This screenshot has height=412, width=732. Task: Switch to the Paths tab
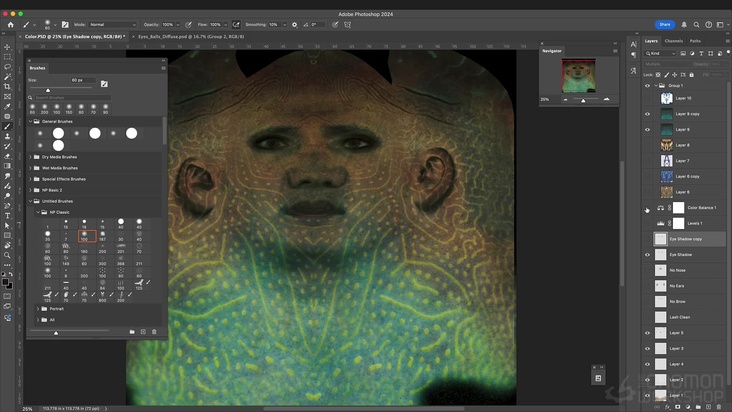695,41
